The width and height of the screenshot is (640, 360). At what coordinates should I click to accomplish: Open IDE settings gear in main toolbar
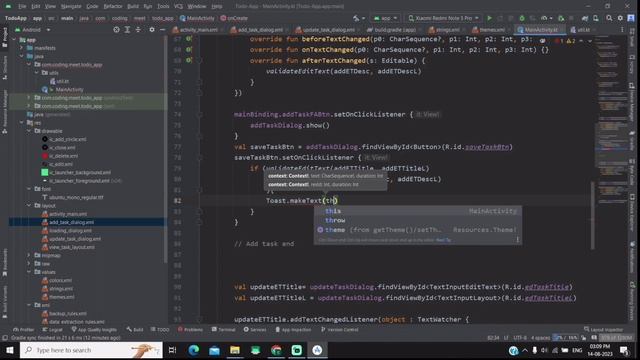coord(620,18)
